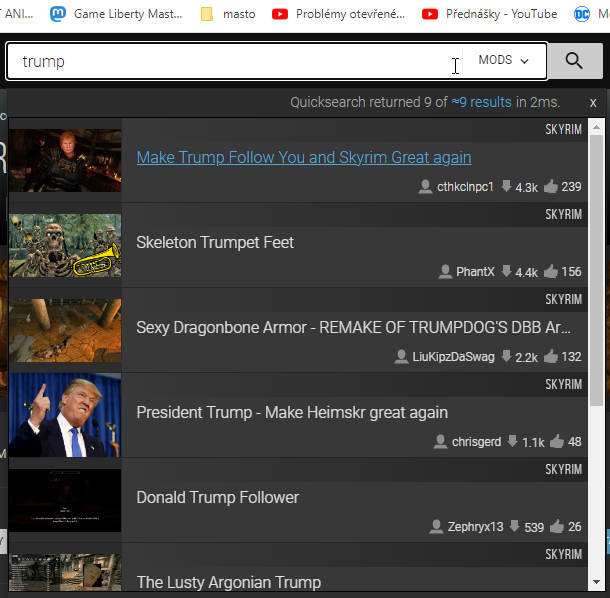Click the trump search input field
This screenshot has width=610, height=598.
point(235,61)
